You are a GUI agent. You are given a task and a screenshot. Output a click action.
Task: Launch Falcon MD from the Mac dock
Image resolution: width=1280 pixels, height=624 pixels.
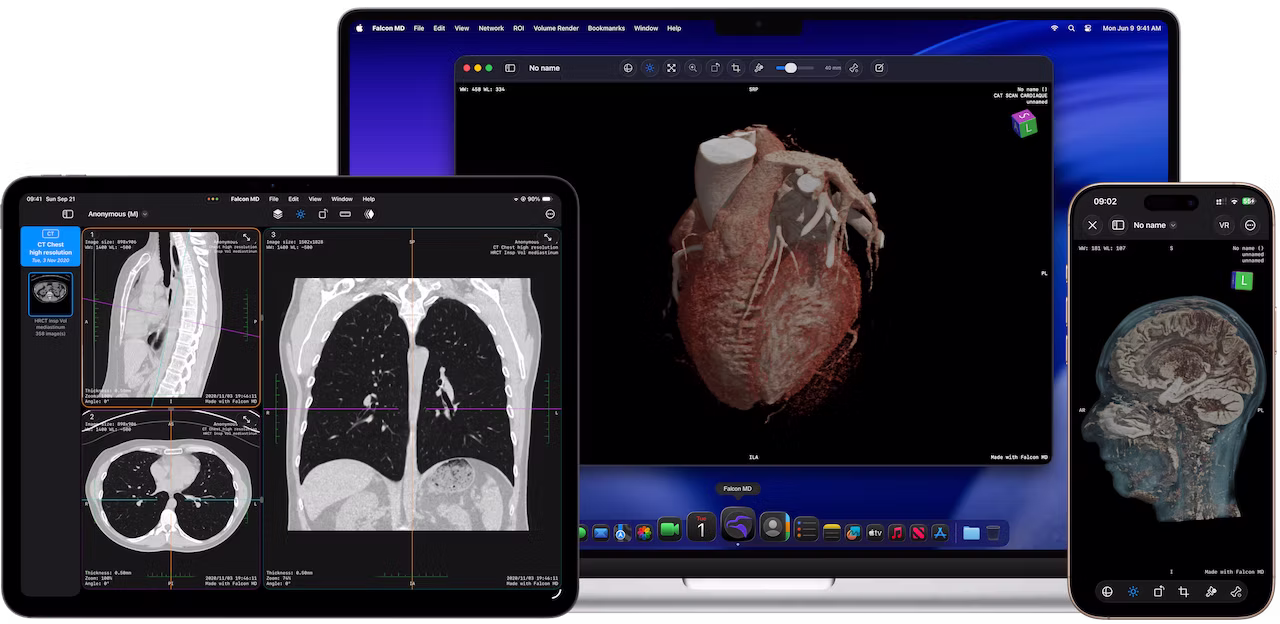[x=738, y=526]
